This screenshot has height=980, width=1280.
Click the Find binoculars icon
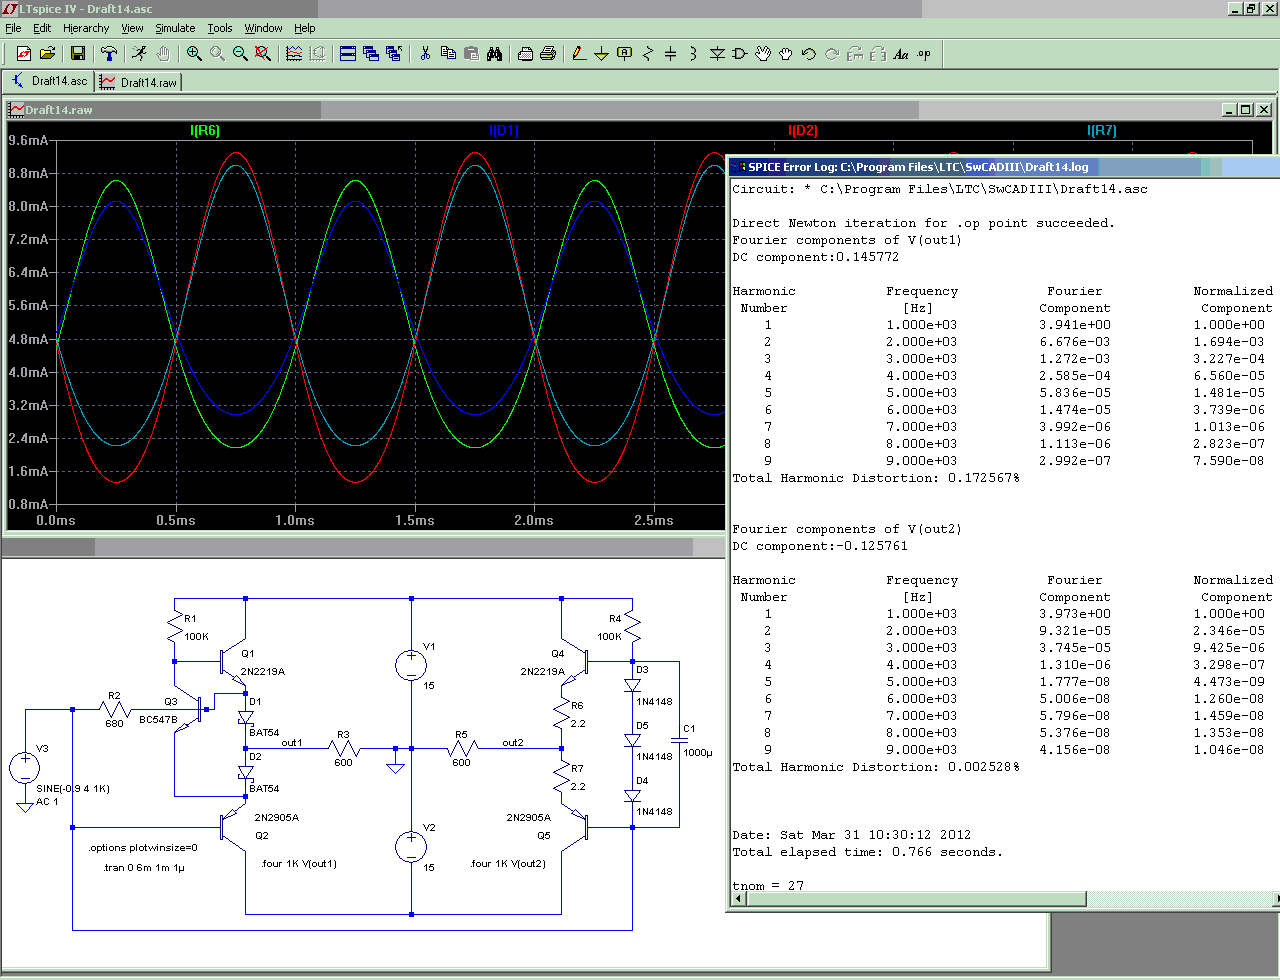494,54
